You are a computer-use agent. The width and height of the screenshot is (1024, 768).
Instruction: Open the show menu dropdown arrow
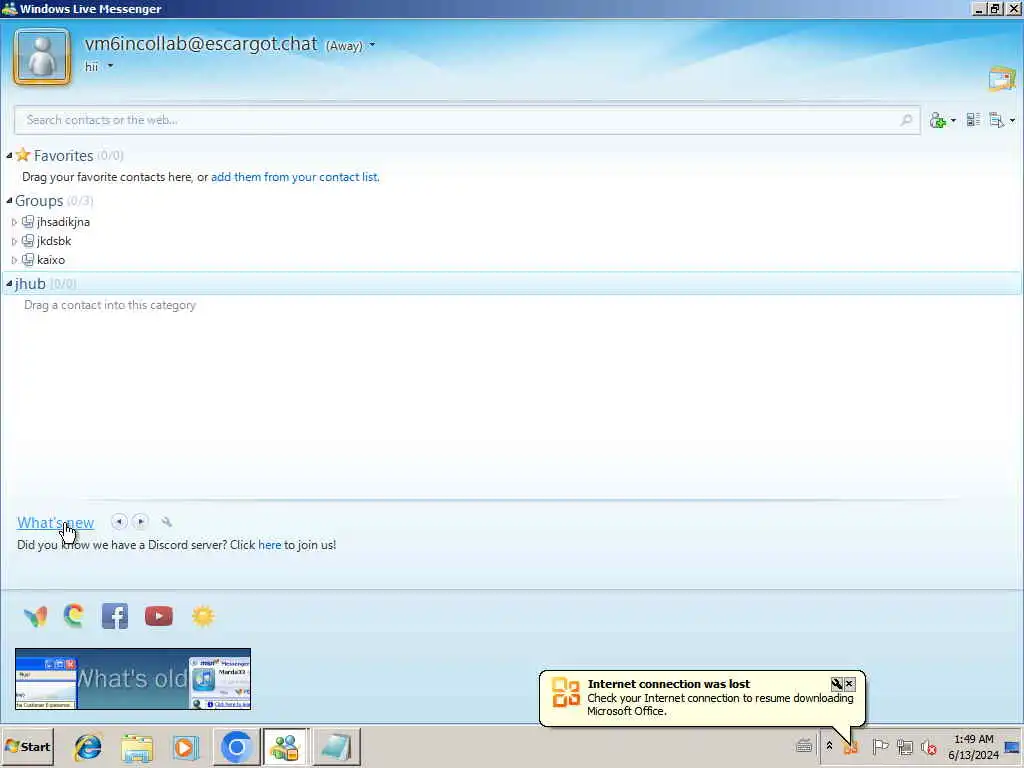[1012, 120]
